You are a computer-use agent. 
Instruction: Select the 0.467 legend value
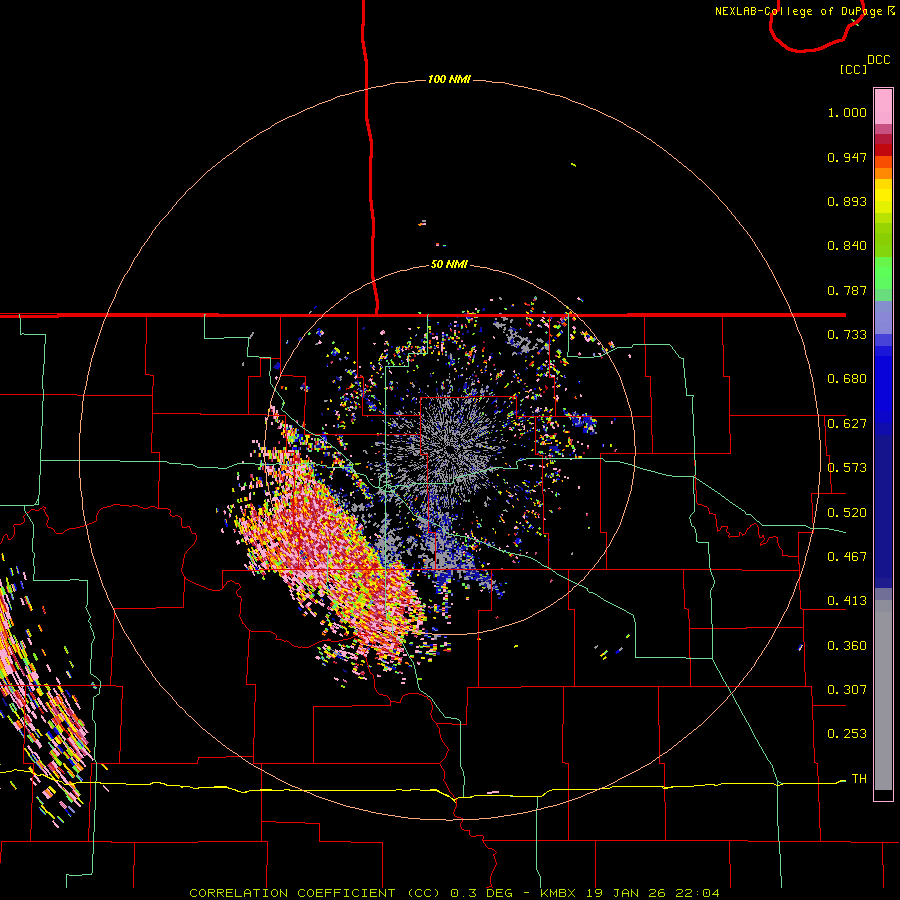(x=847, y=557)
